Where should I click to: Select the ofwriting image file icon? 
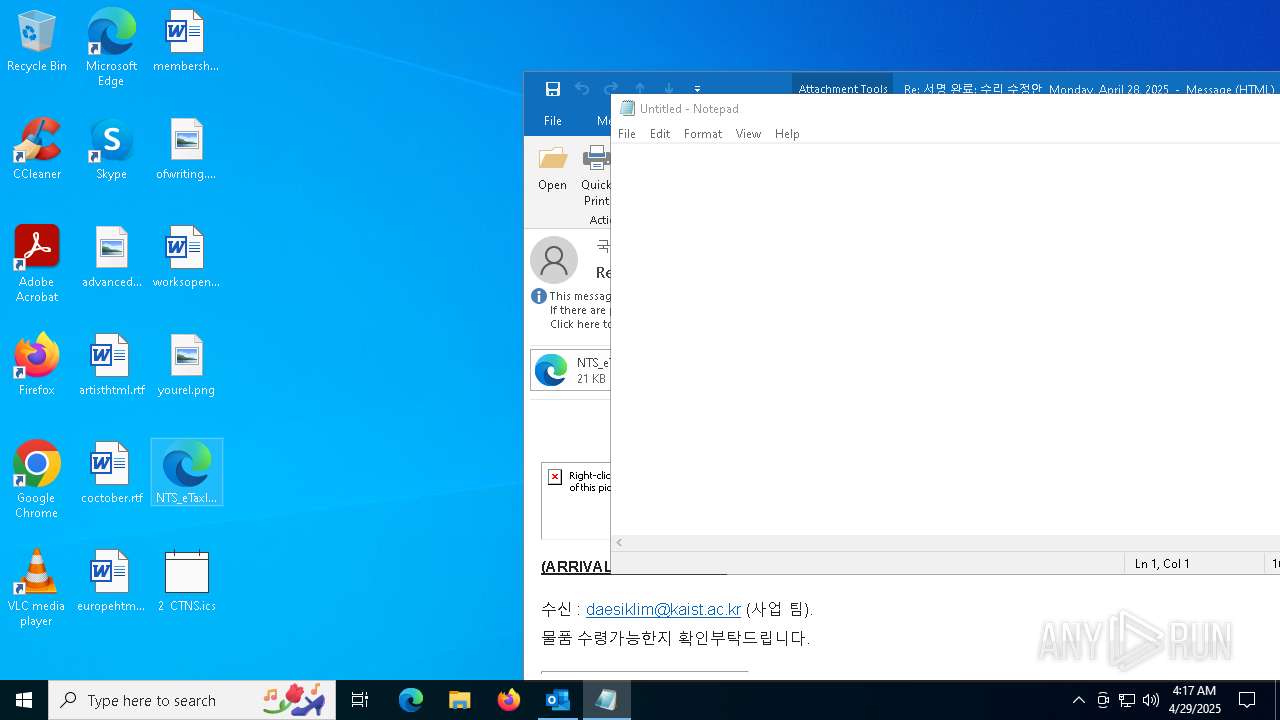click(186, 150)
